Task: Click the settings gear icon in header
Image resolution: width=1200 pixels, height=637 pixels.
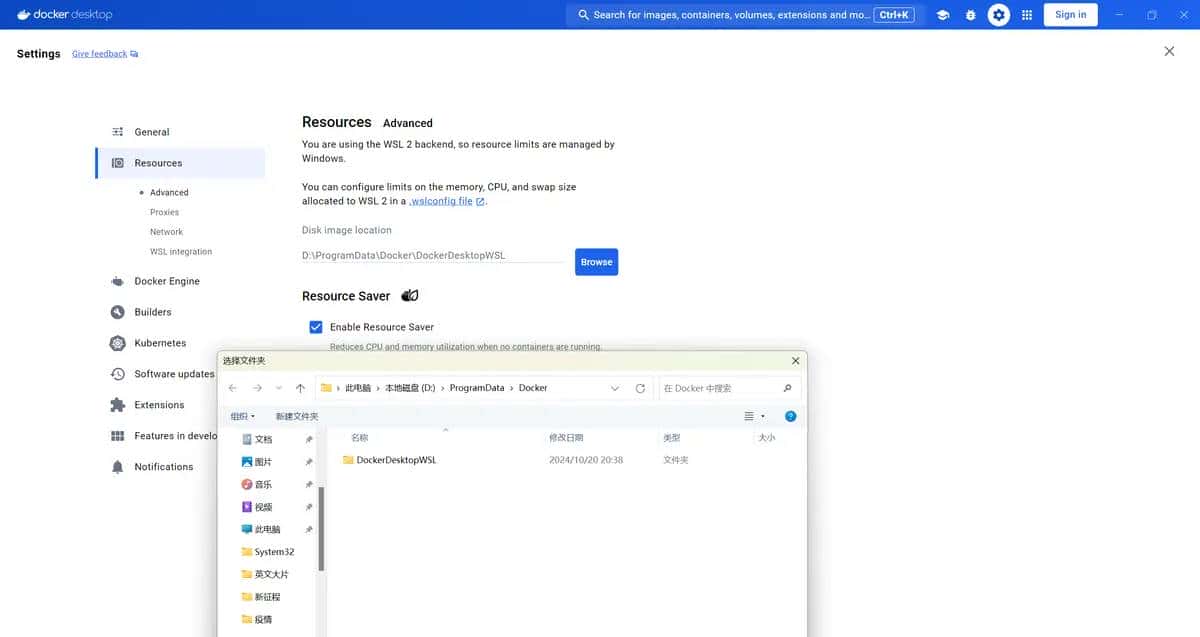Action: 998,15
